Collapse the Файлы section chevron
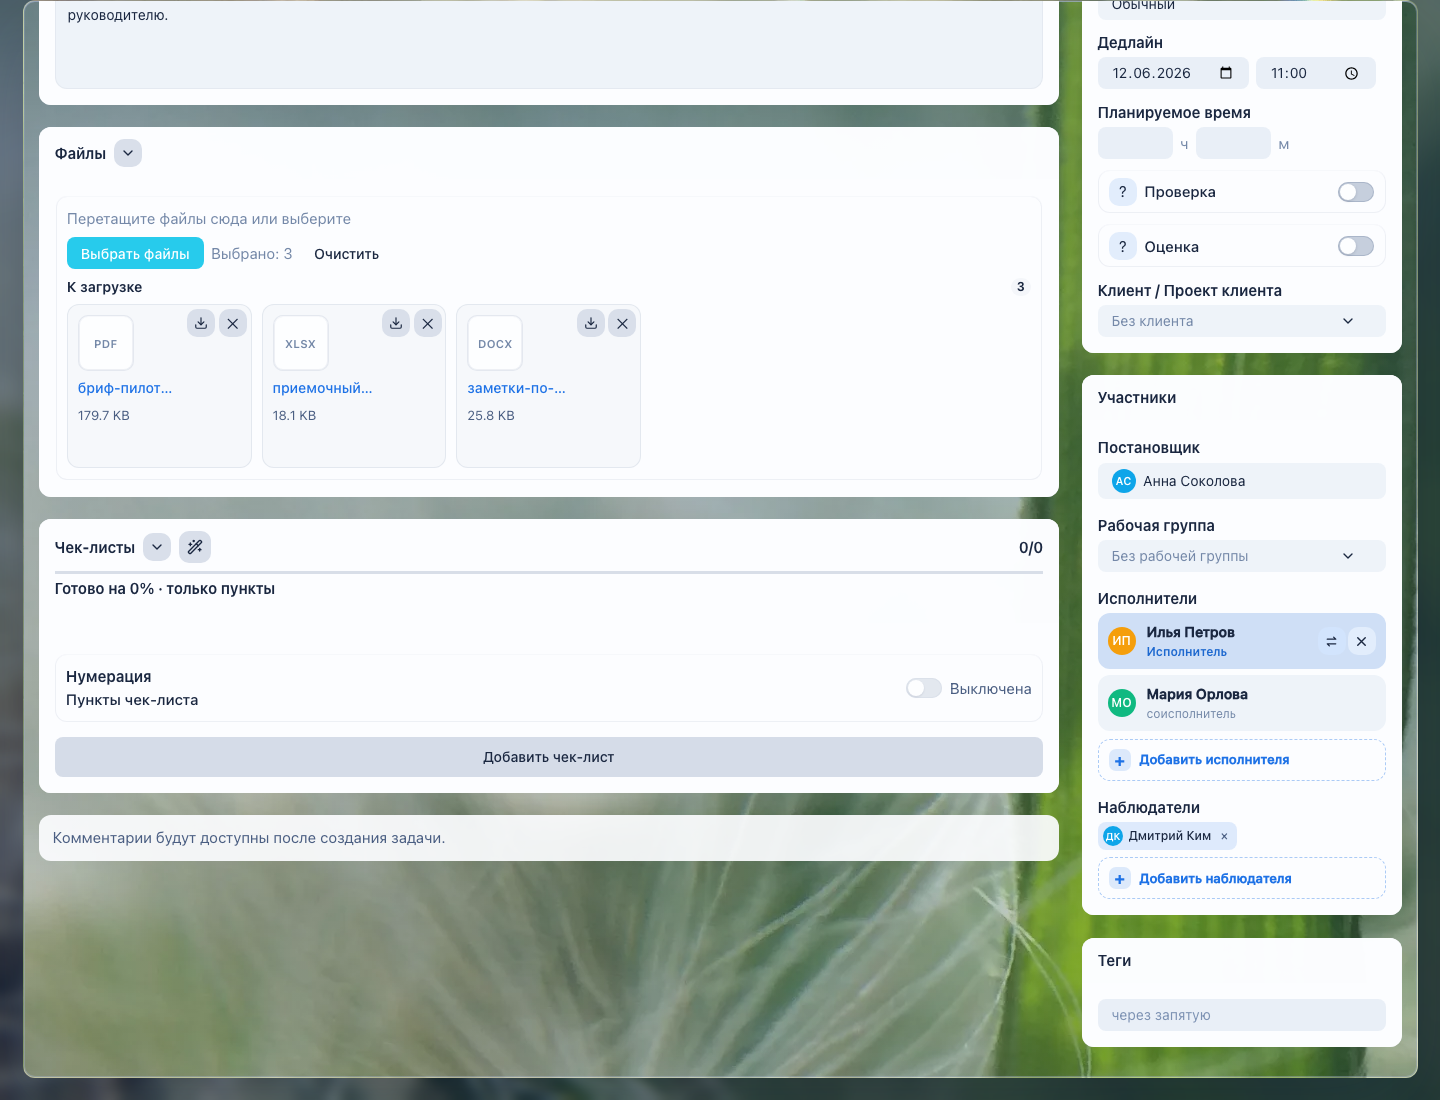The width and height of the screenshot is (1440, 1100). coord(128,153)
